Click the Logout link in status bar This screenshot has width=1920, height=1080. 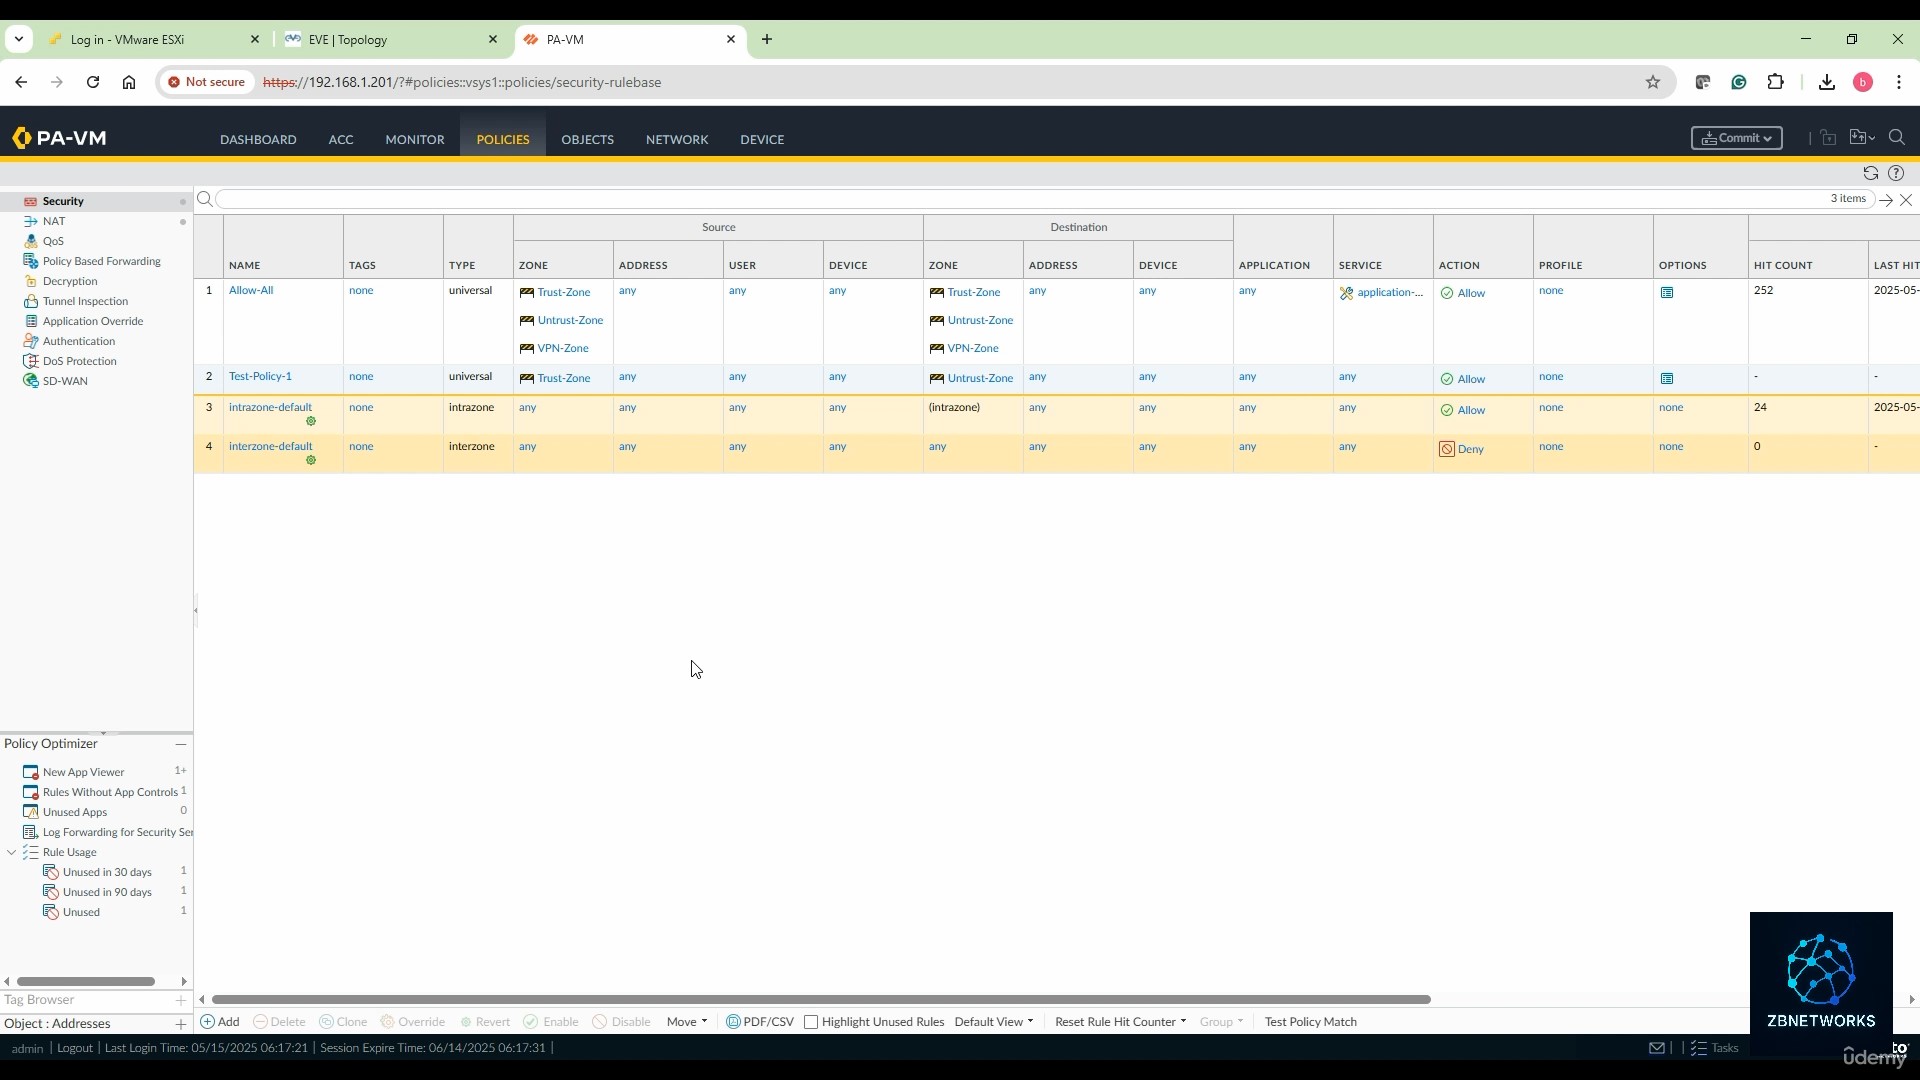pos(75,1048)
